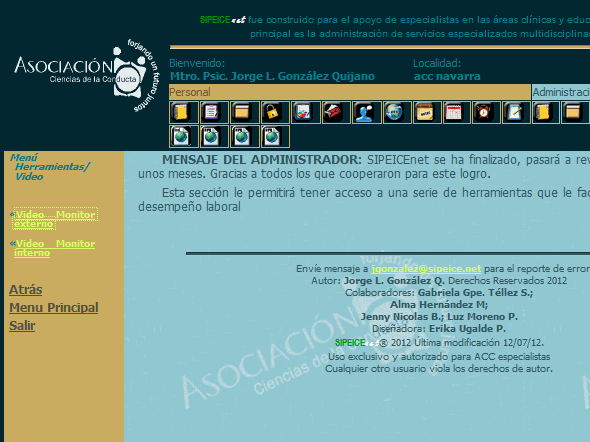The height and width of the screenshot is (442, 590).
Task: Go back with Atrás link
Action: 26,290
